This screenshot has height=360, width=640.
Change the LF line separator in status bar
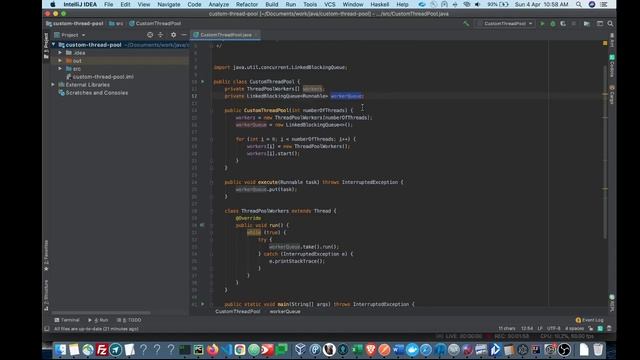540,329
